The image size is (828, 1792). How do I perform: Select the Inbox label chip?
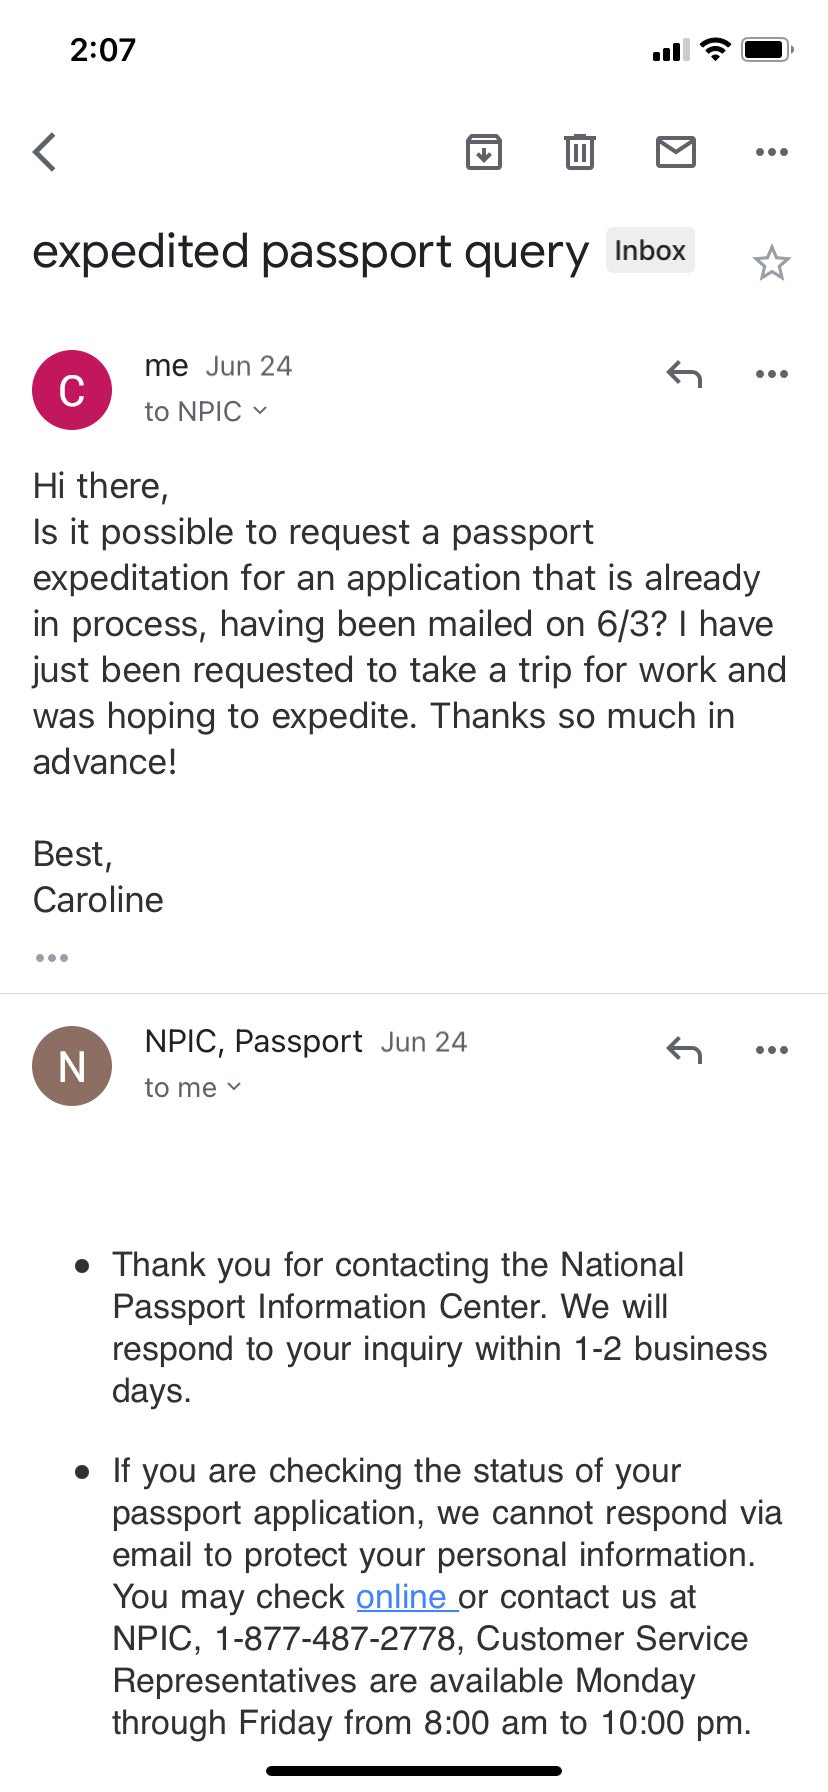(650, 250)
